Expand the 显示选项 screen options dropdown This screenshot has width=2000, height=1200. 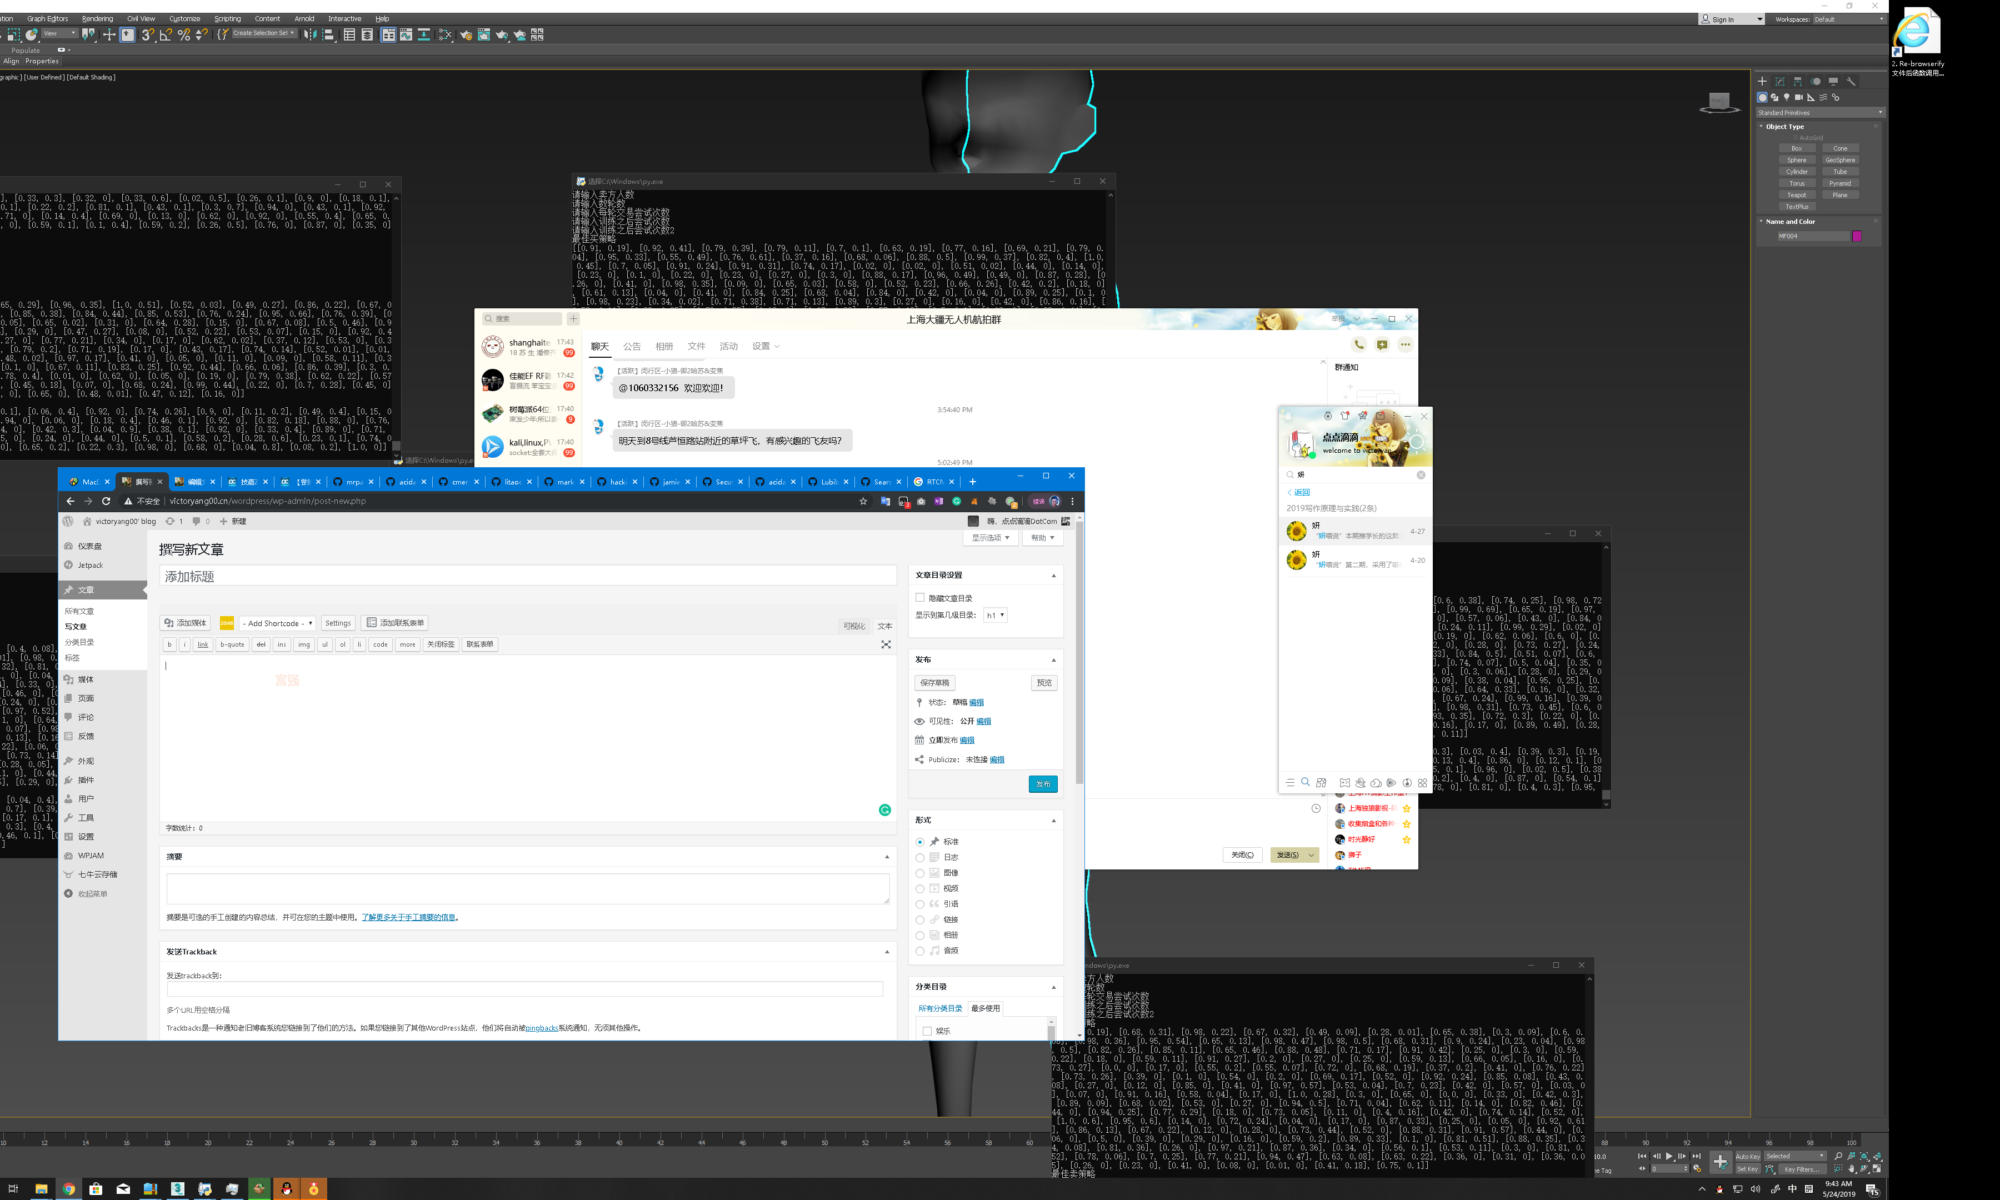coord(991,538)
